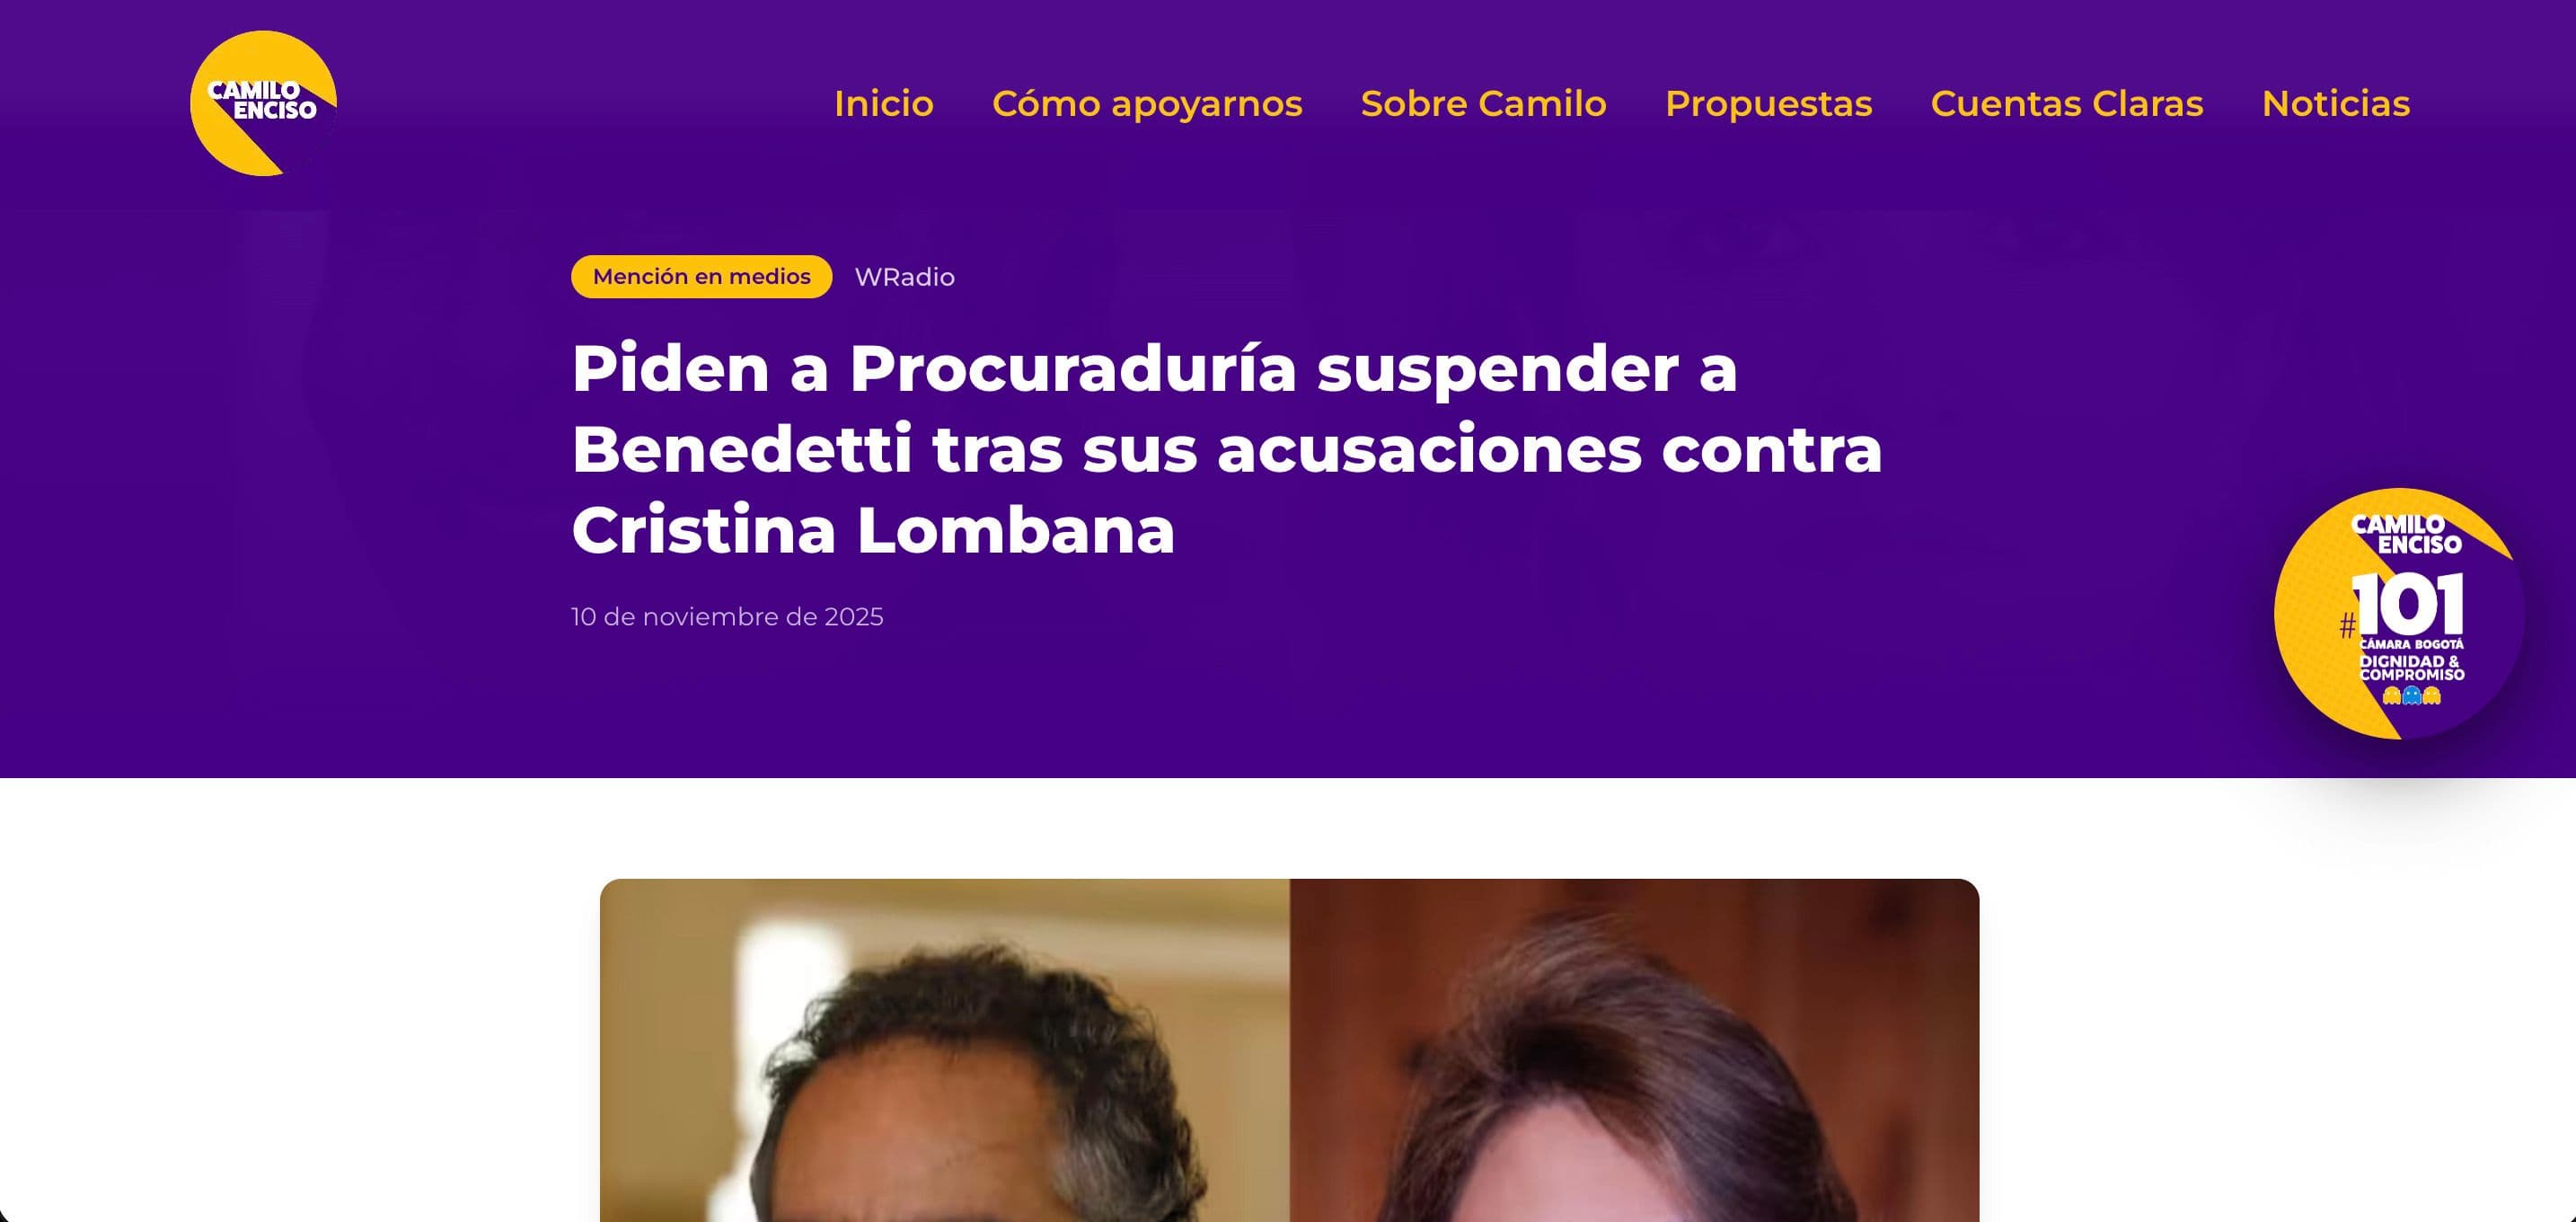Click the Mención en medios tag
This screenshot has height=1222, width=2576.
coord(701,277)
